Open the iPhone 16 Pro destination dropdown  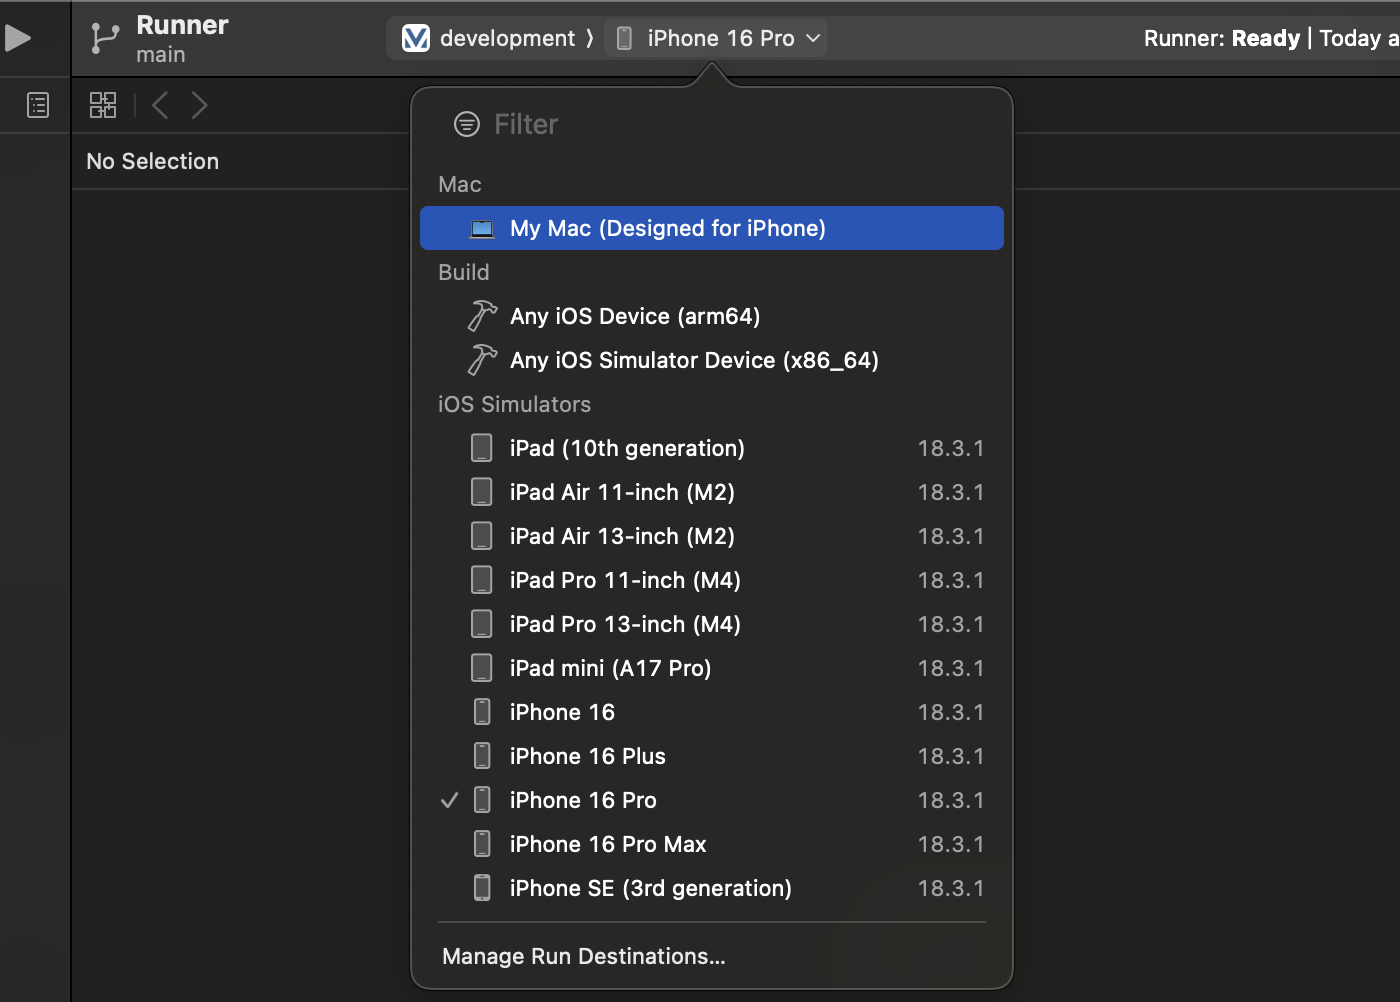pos(716,38)
